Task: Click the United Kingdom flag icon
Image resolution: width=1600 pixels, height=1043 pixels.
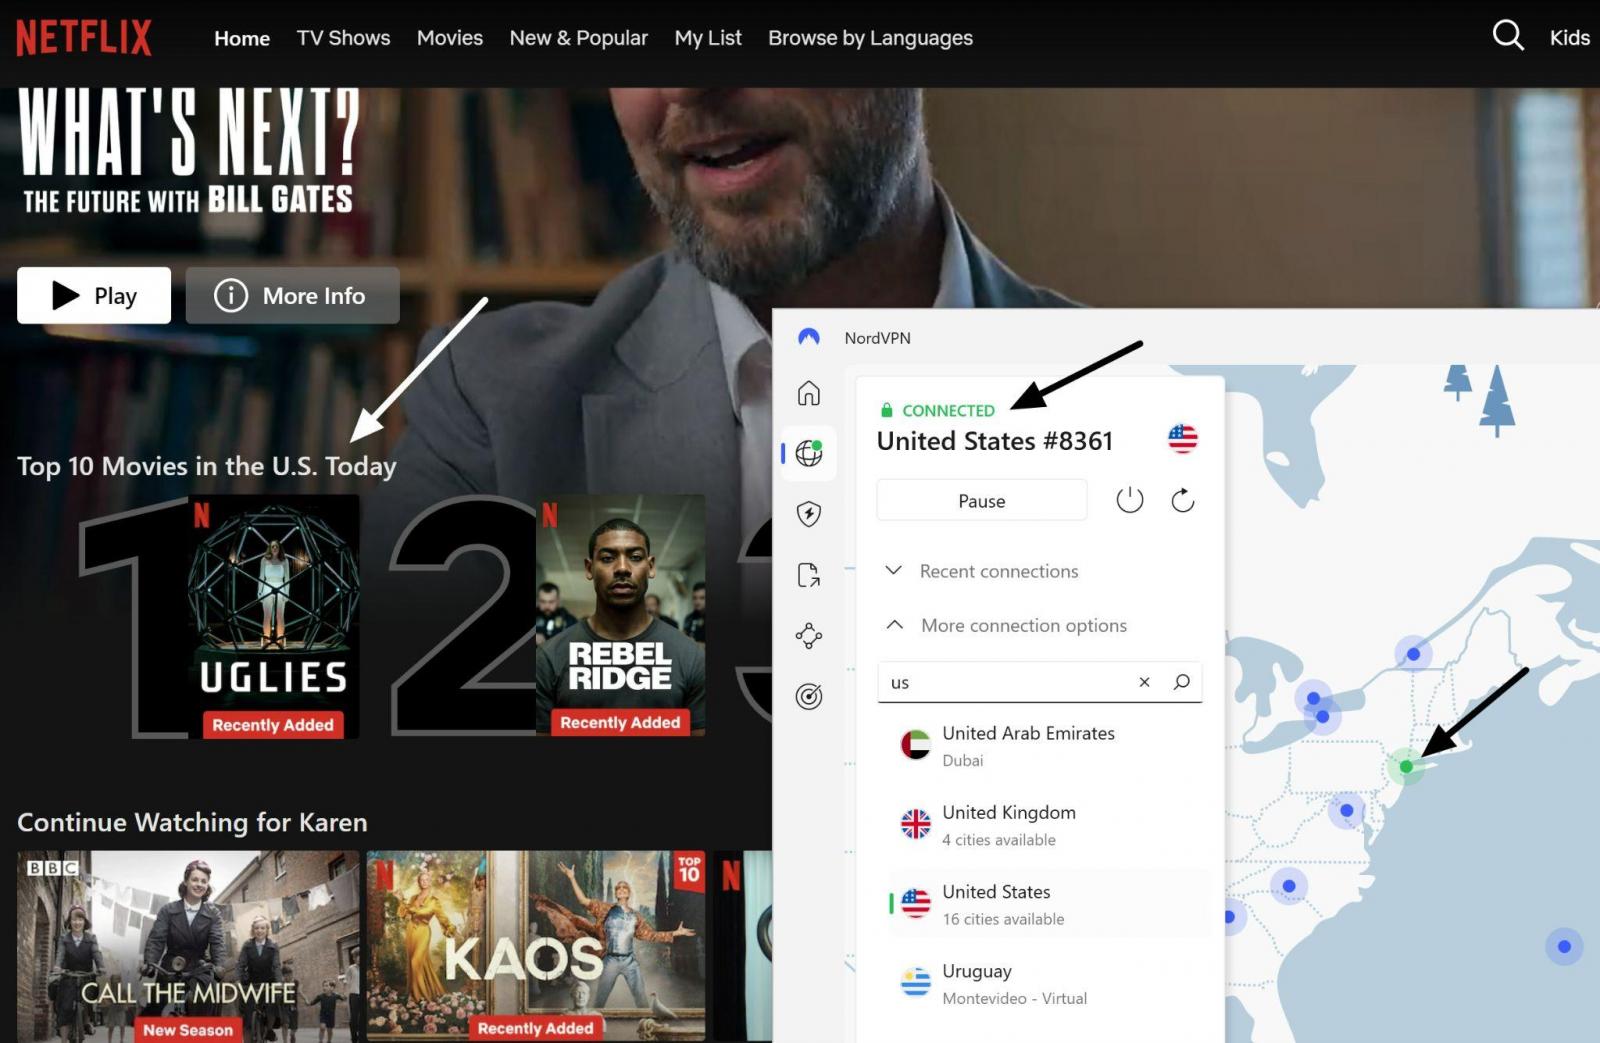Action: tap(915, 824)
